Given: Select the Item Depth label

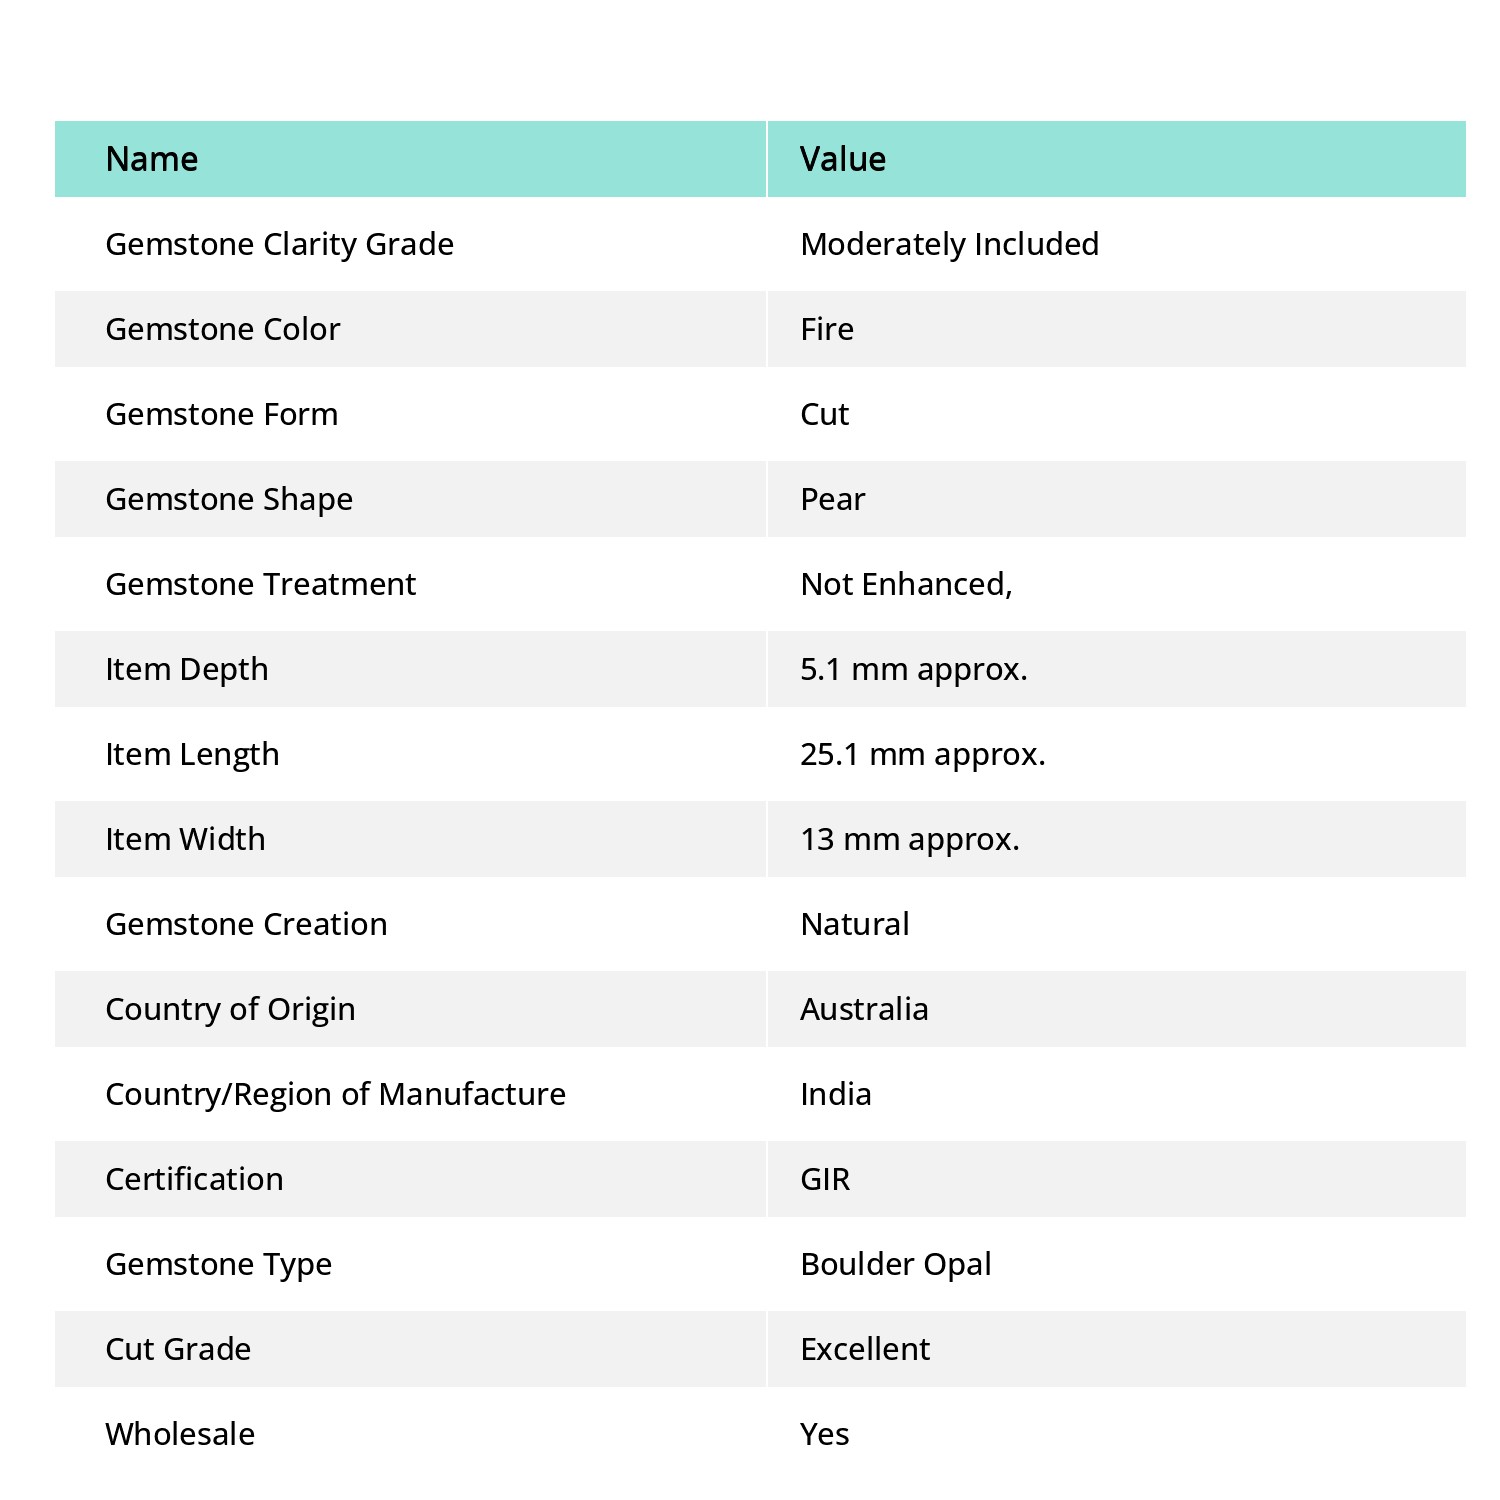Looking at the screenshot, I should point(187,669).
